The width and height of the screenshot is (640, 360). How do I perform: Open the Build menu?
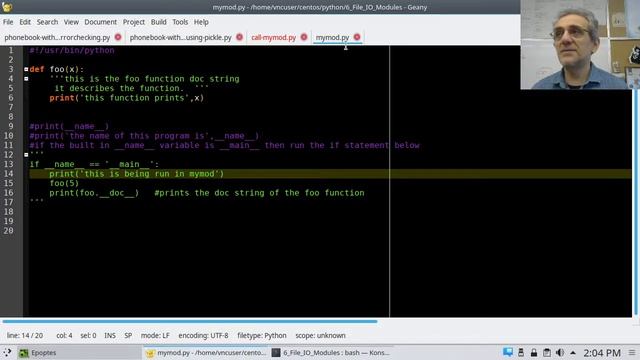(158, 22)
